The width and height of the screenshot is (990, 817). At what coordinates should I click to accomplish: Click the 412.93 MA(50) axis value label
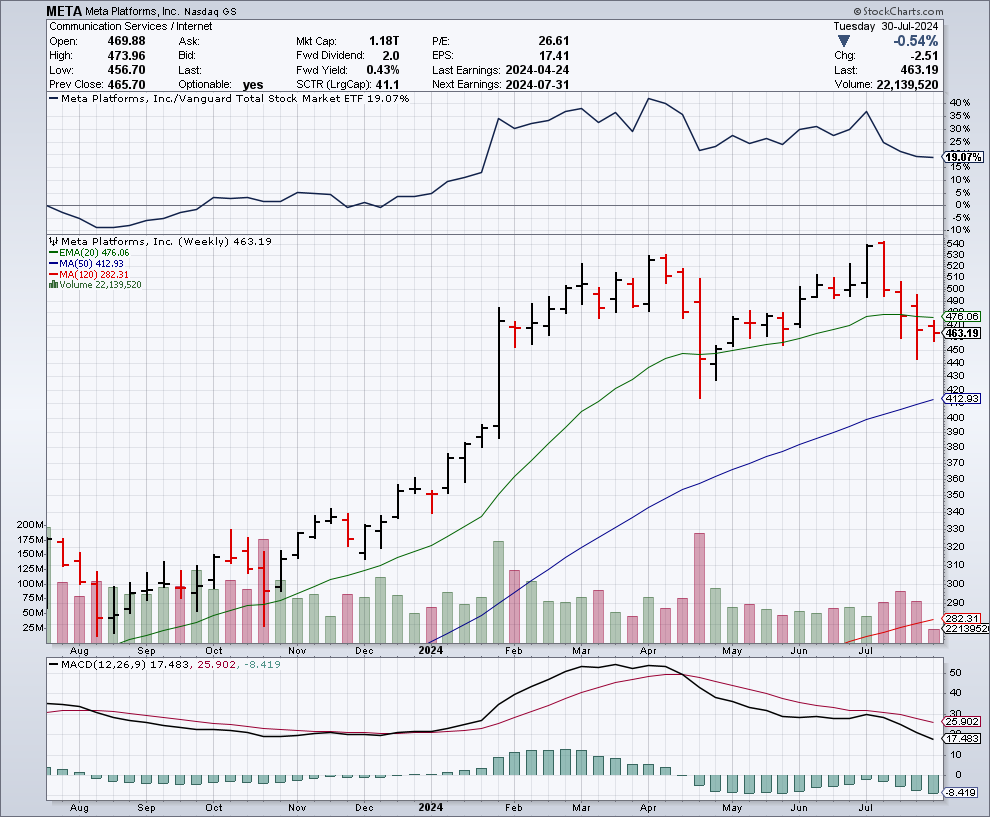click(x=963, y=399)
